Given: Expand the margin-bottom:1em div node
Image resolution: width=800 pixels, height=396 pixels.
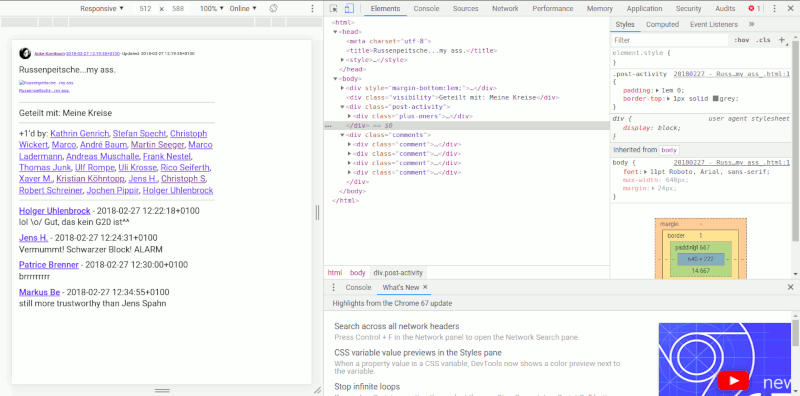Looking at the screenshot, I should click(342, 88).
